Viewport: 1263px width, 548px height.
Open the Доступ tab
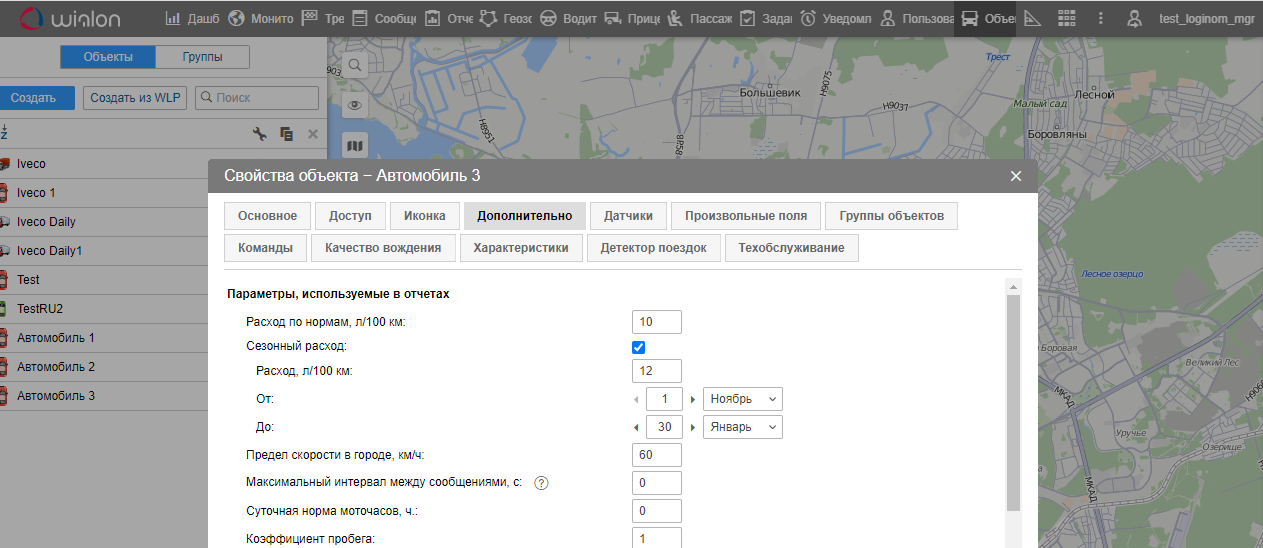(350, 216)
